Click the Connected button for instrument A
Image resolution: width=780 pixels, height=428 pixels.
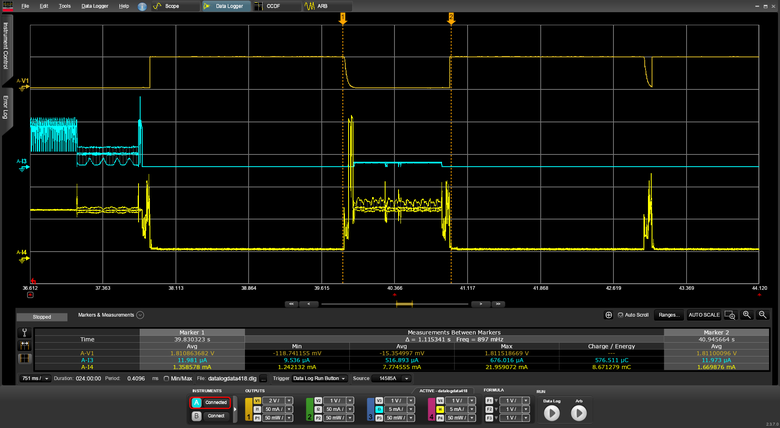216,403
